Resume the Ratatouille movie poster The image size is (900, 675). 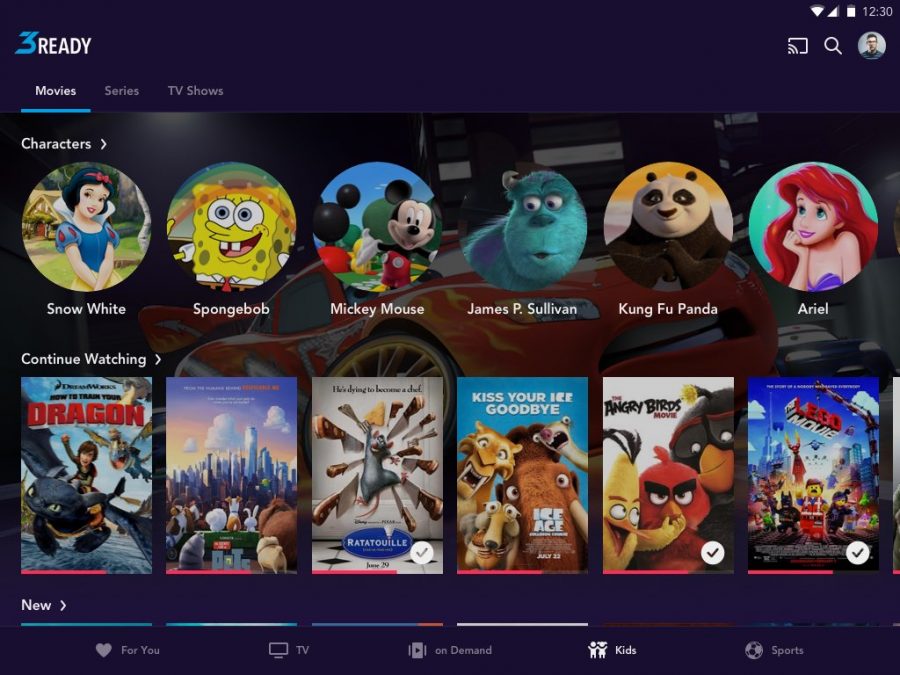click(x=377, y=475)
